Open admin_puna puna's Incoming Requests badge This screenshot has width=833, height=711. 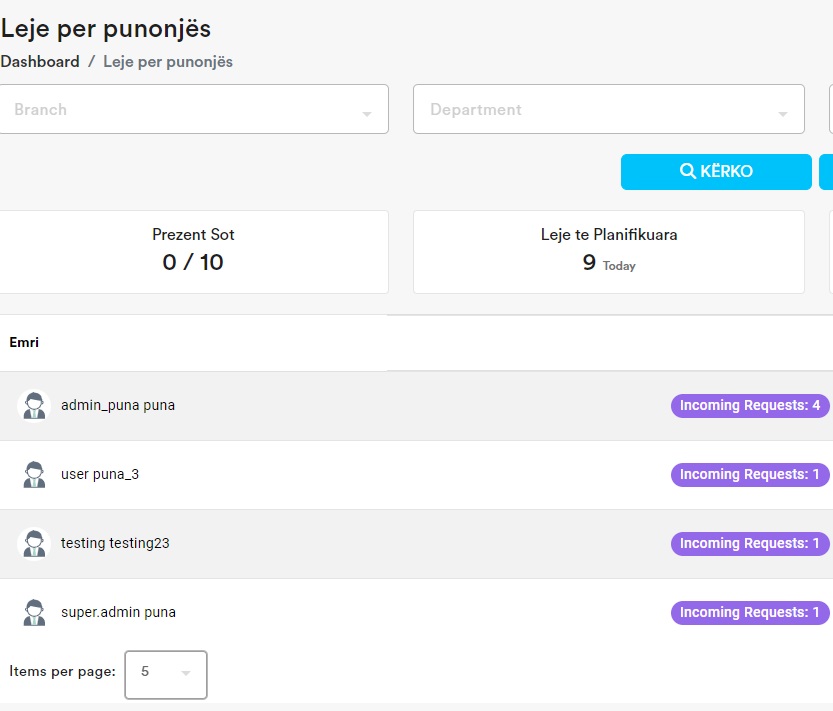pyautogui.click(x=750, y=406)
